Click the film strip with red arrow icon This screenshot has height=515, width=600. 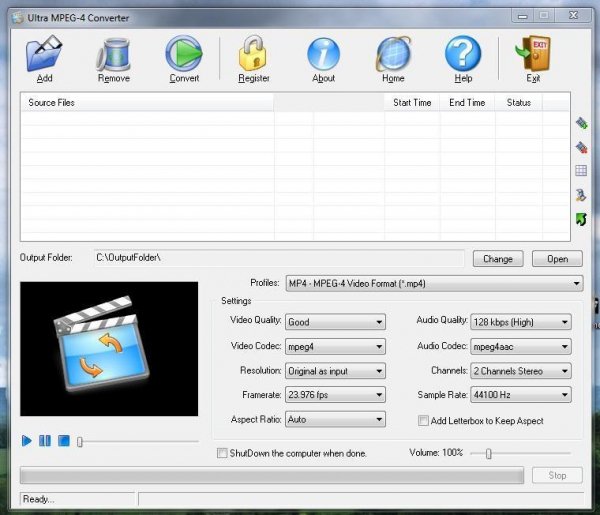point(581,147)
